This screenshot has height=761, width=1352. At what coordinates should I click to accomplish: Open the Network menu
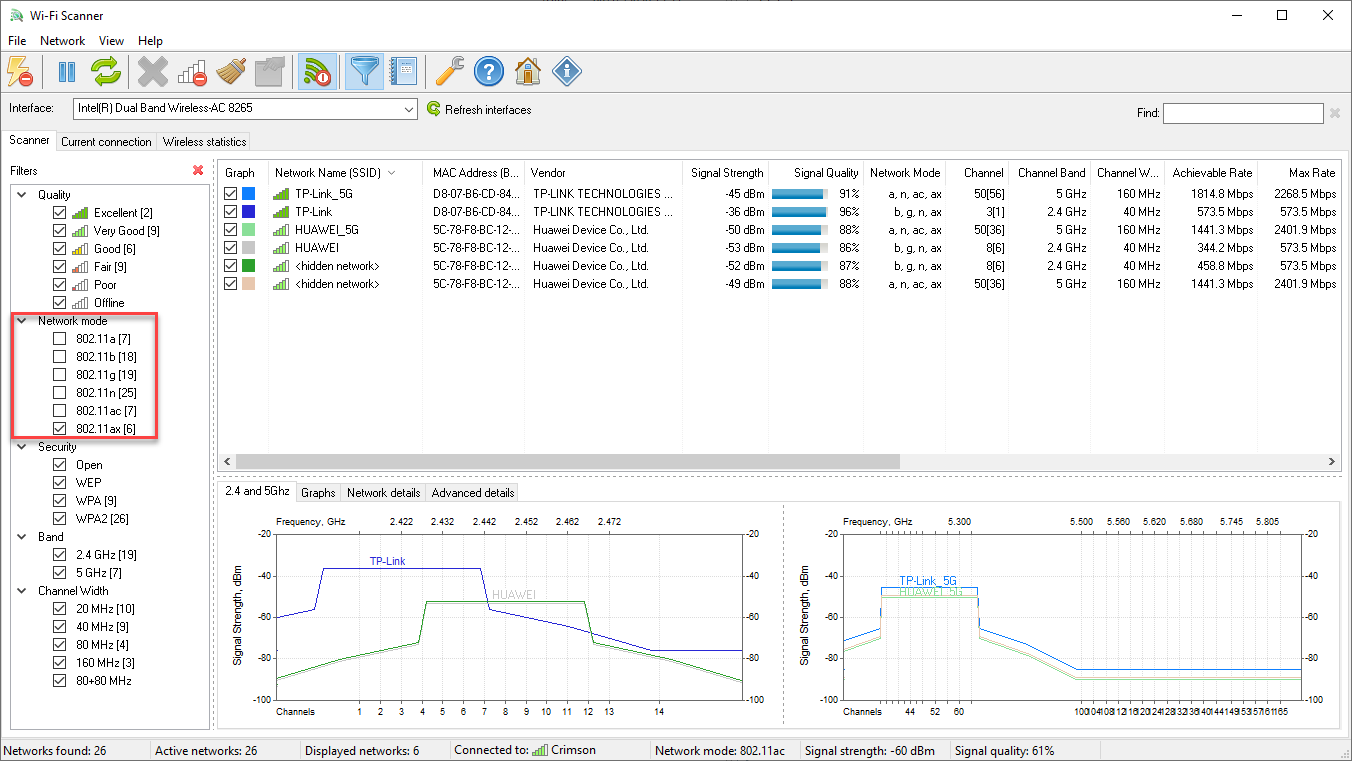62,41
